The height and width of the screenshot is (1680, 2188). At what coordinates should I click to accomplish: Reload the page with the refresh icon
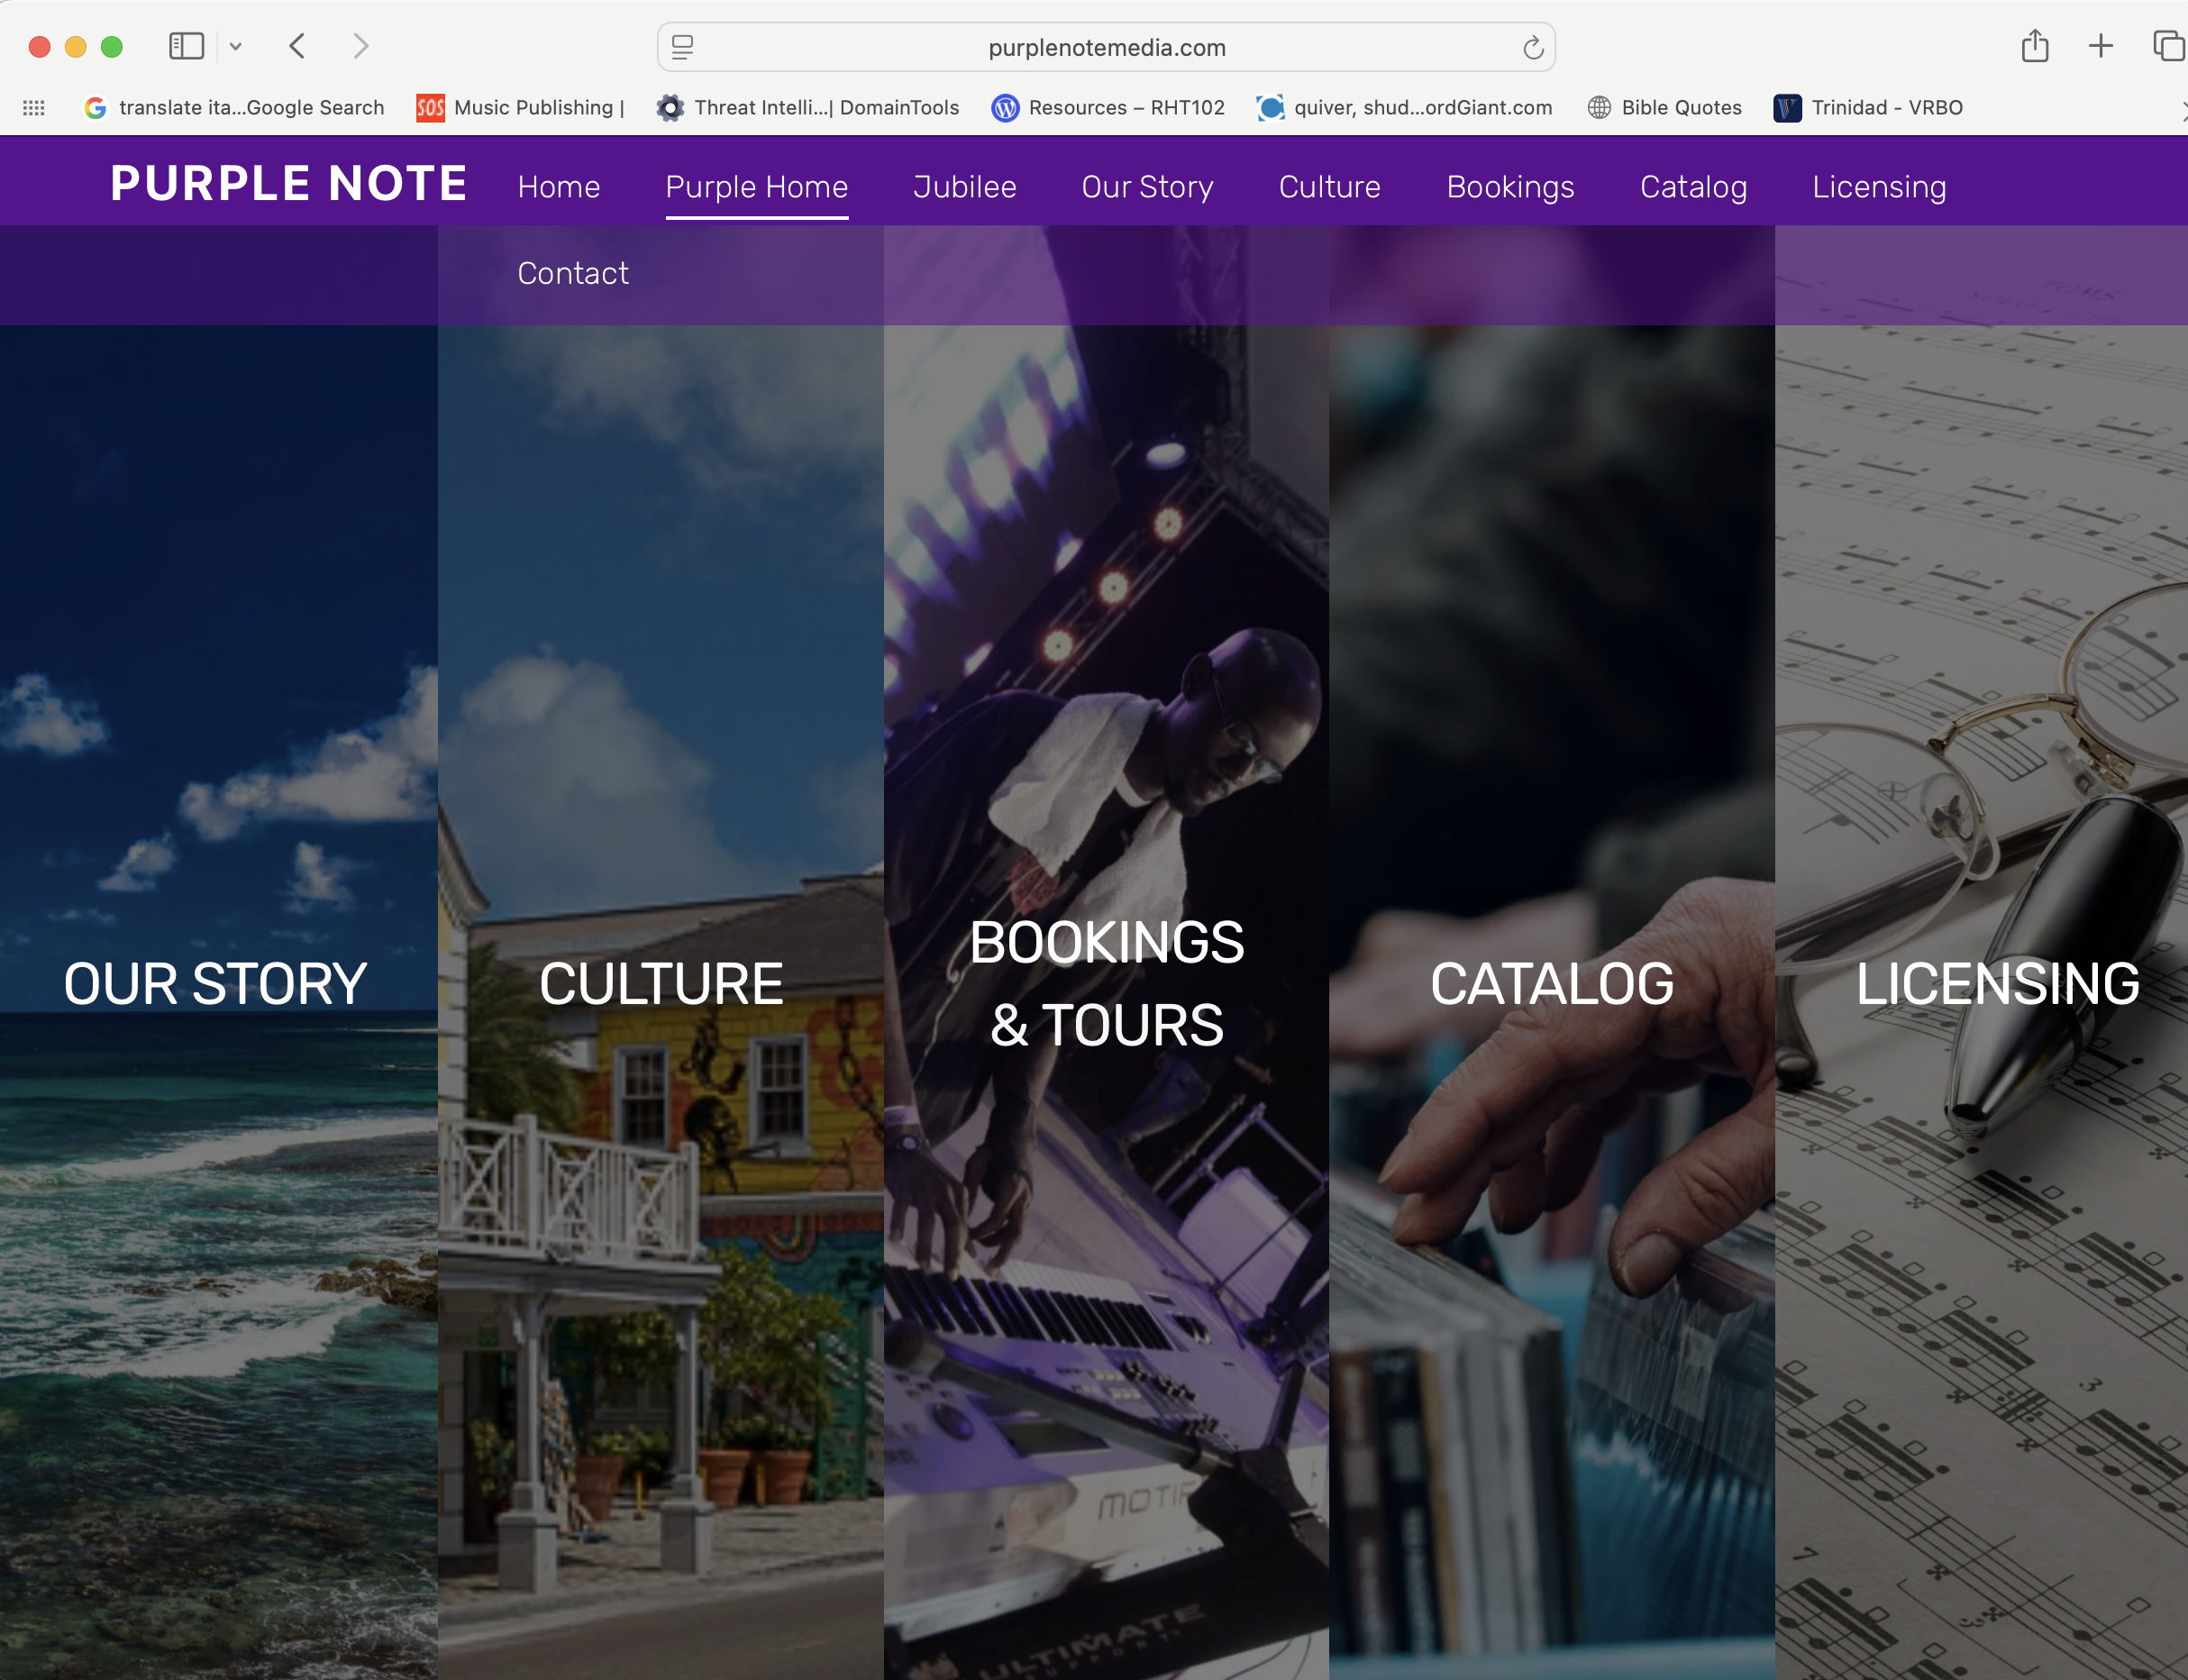tap(1533, 47)
